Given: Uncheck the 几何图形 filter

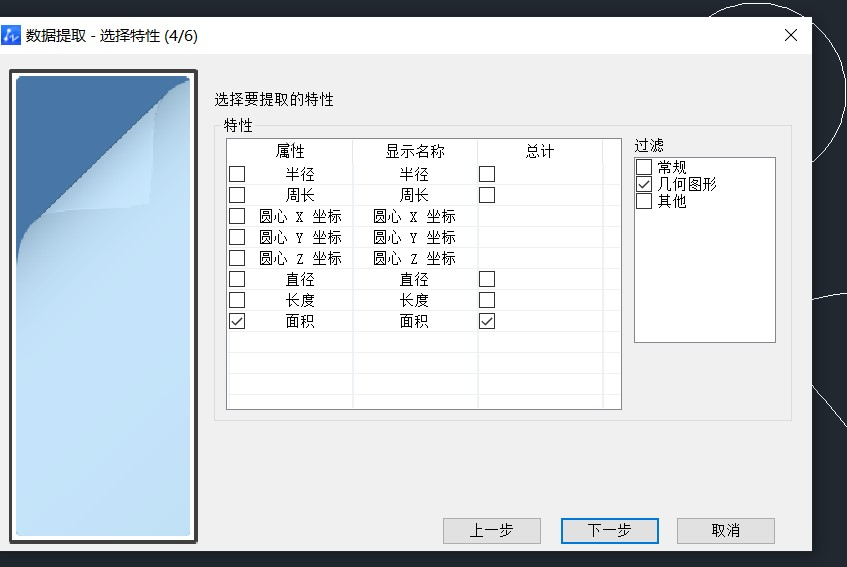Looking at the screenshot, I should (x=644, y=184).
